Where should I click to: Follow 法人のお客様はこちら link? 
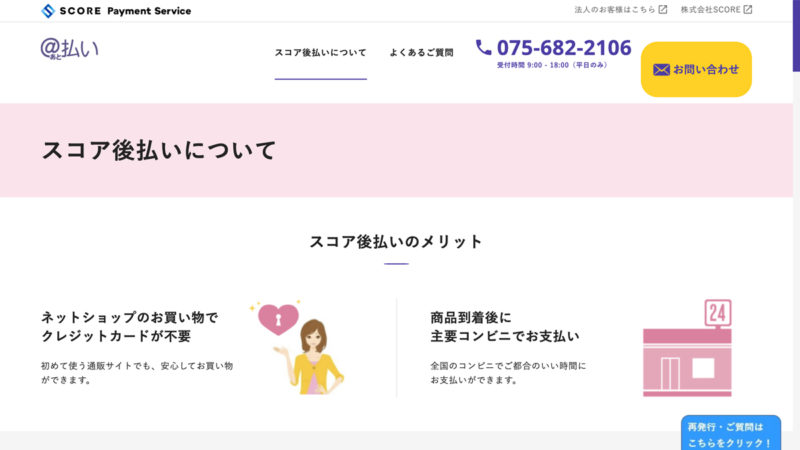pyautogui.click(x=615, y=10)
